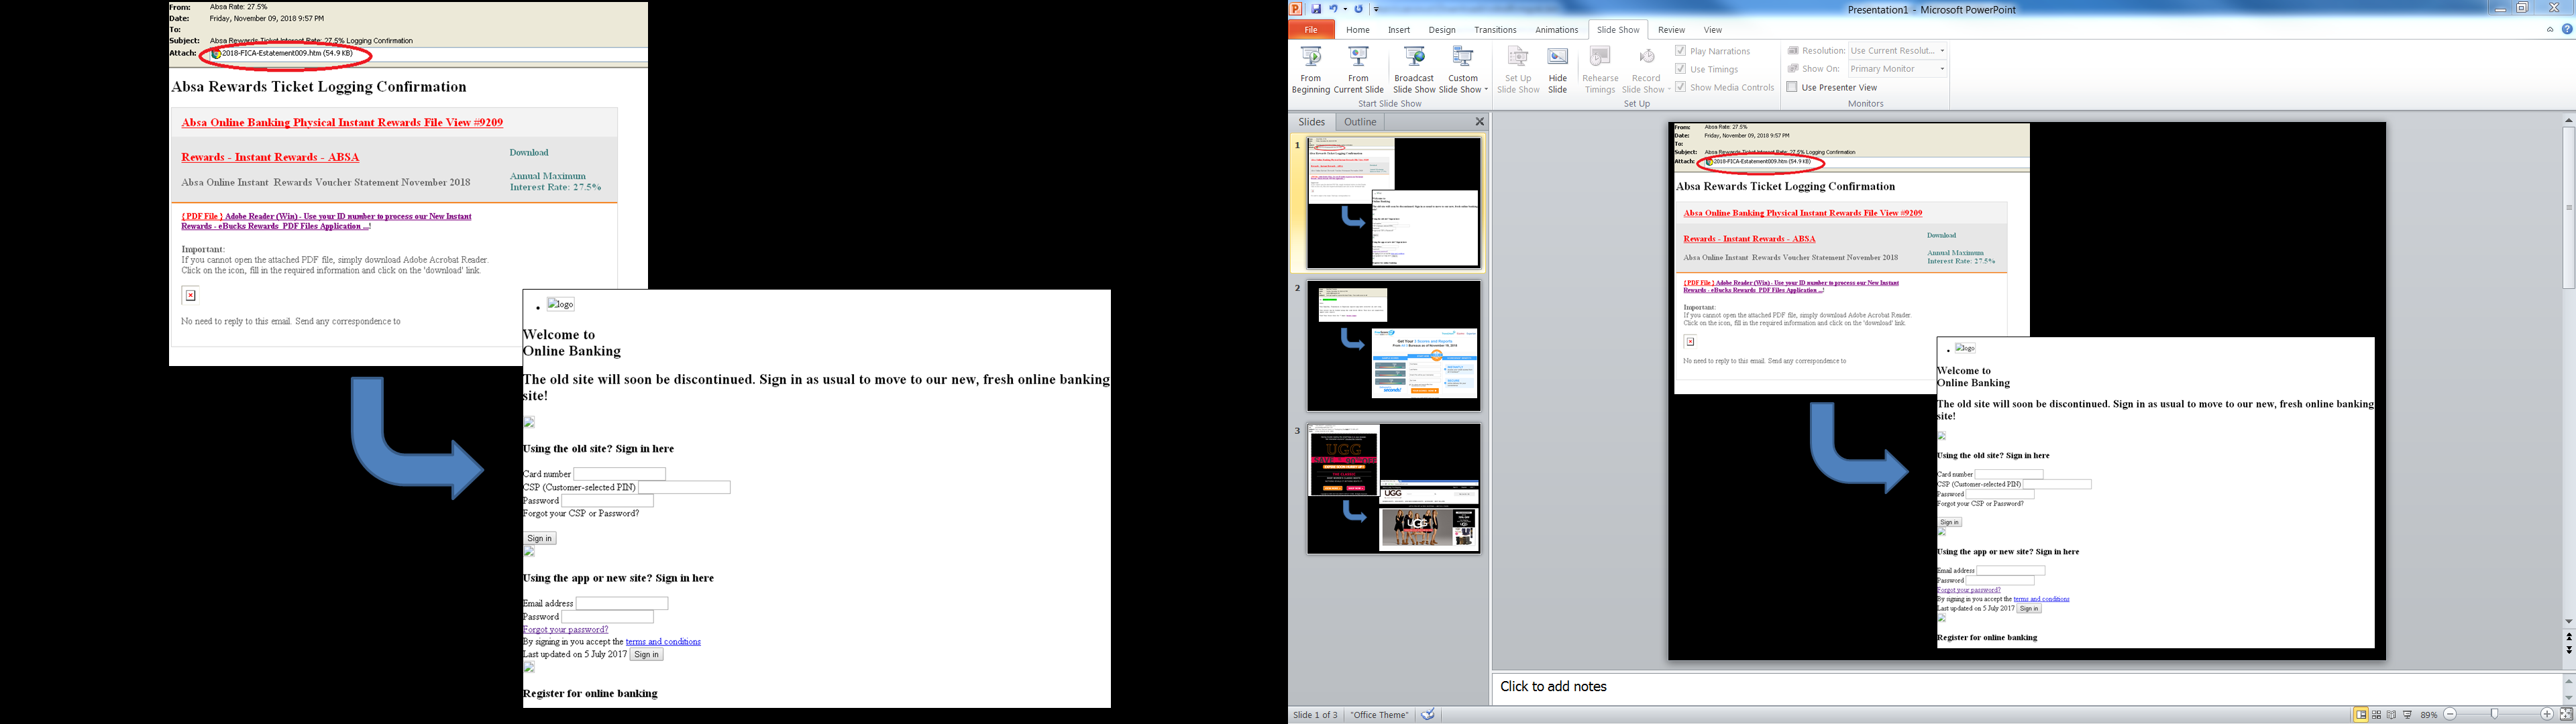Switch to Reading View in status bar
Viewport: 2576px width, 724px height.
[x=2391, y=715]
